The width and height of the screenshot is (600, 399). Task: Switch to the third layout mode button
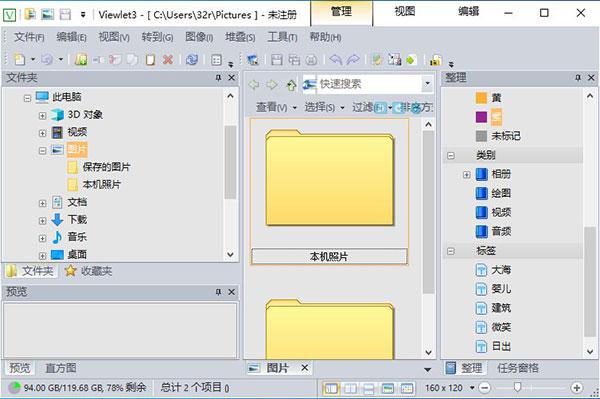click(368, 388)
